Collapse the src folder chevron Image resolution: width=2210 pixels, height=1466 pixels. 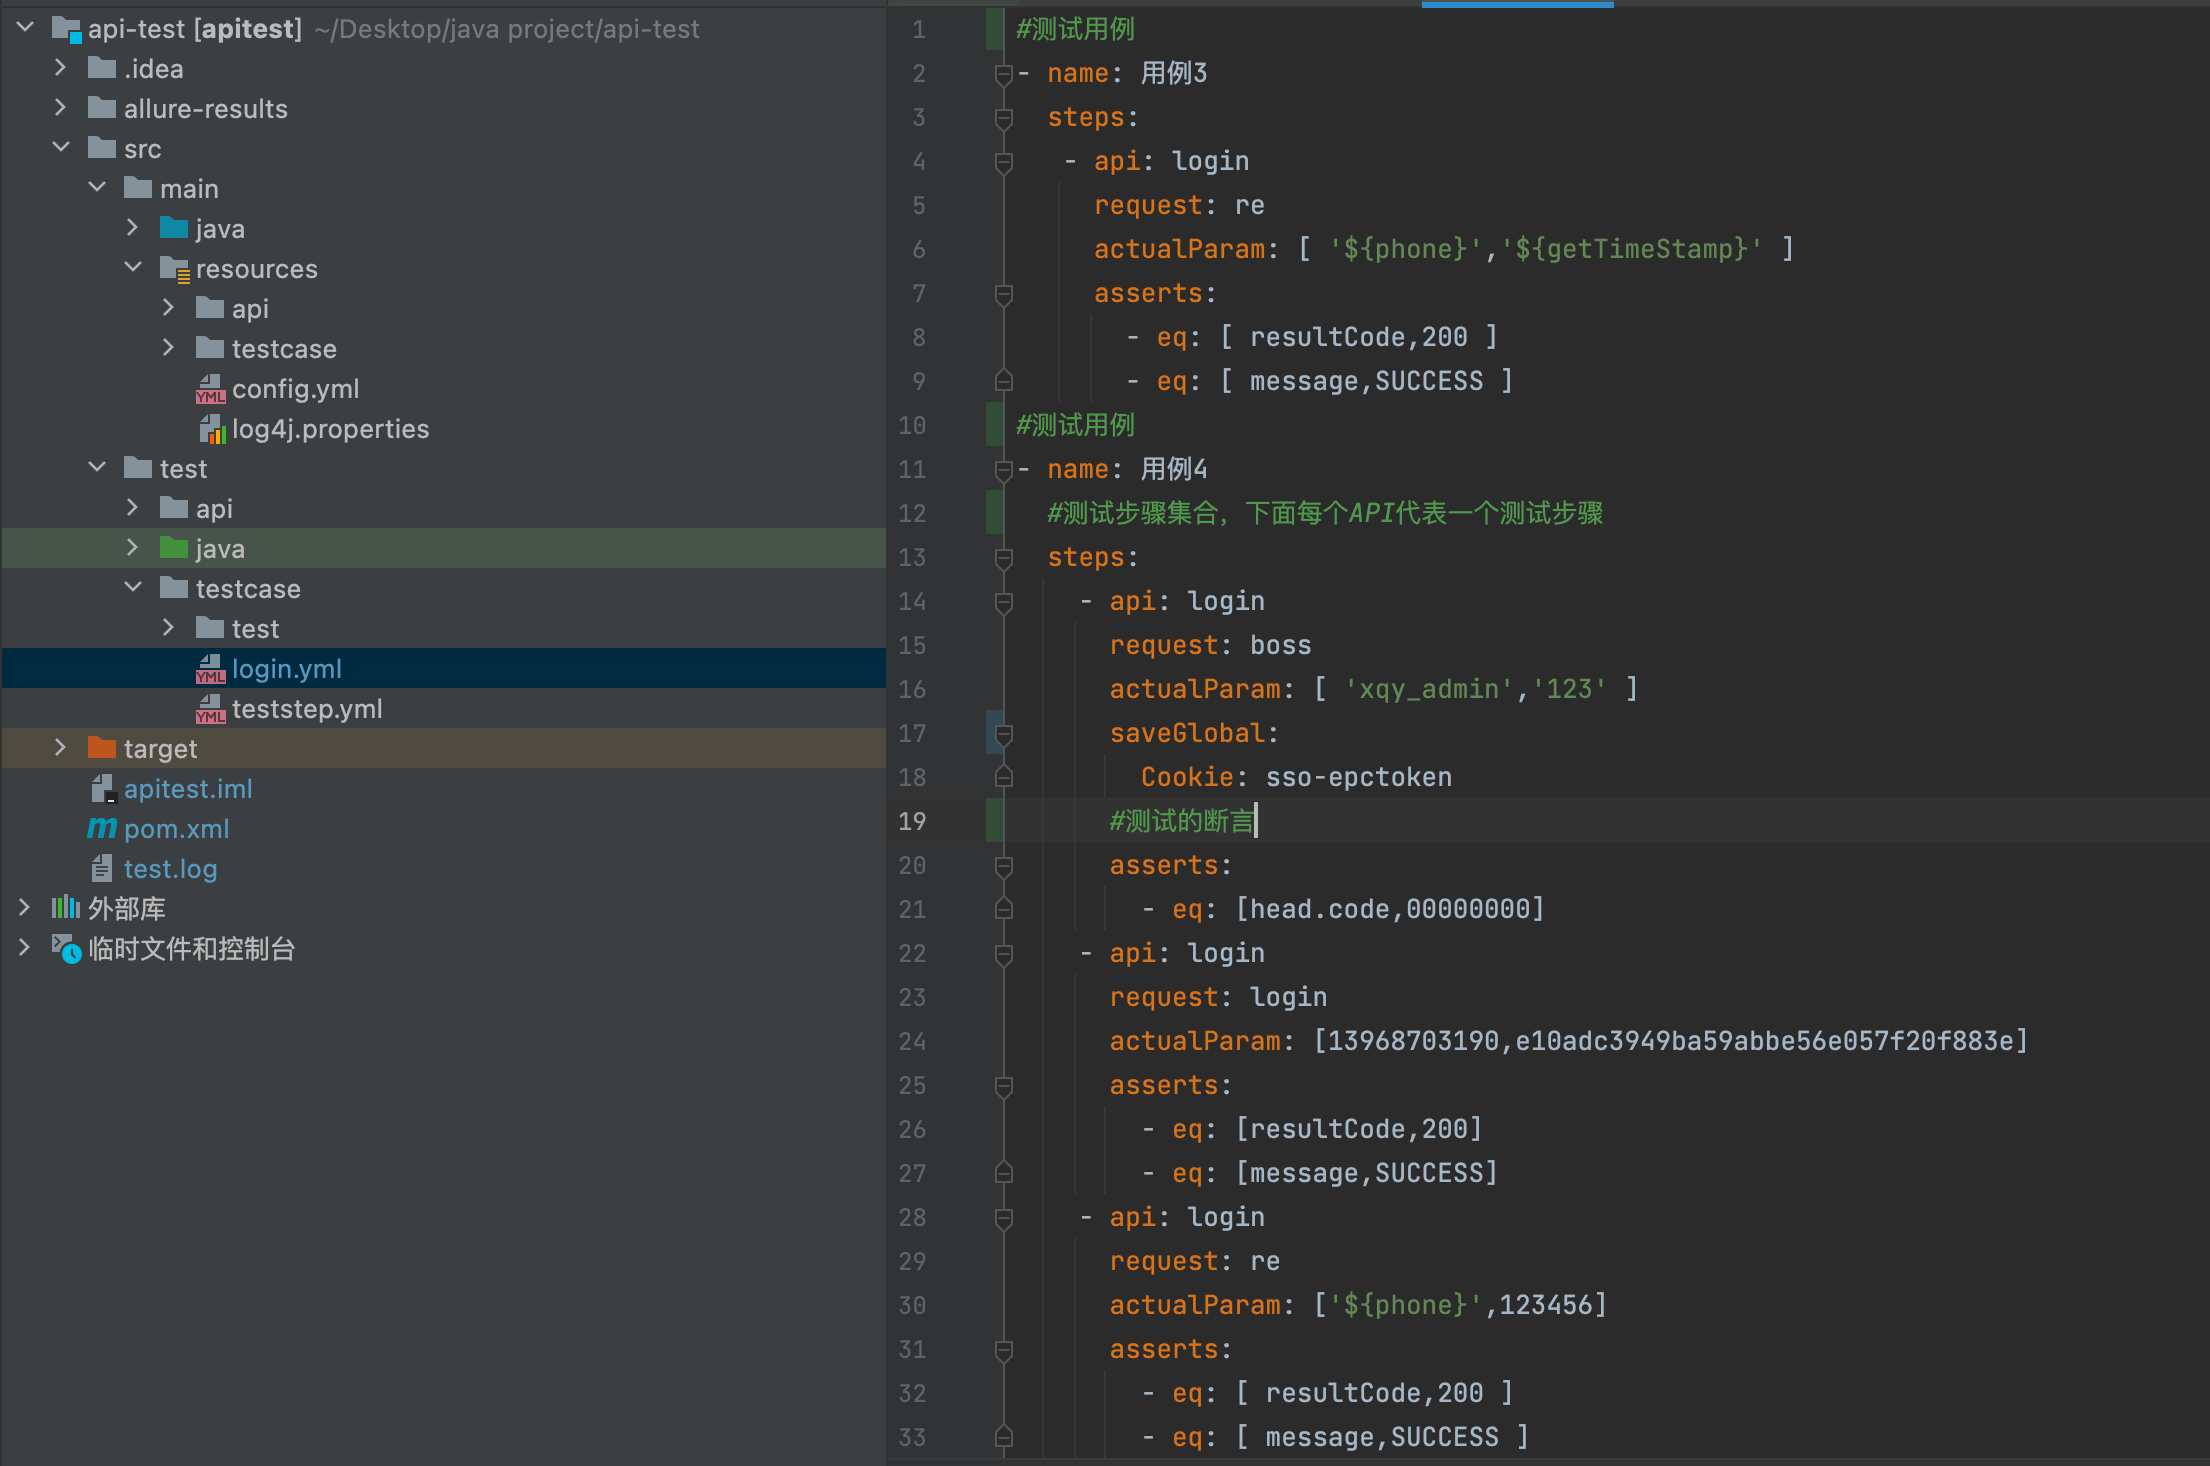(x=61, y=148)
